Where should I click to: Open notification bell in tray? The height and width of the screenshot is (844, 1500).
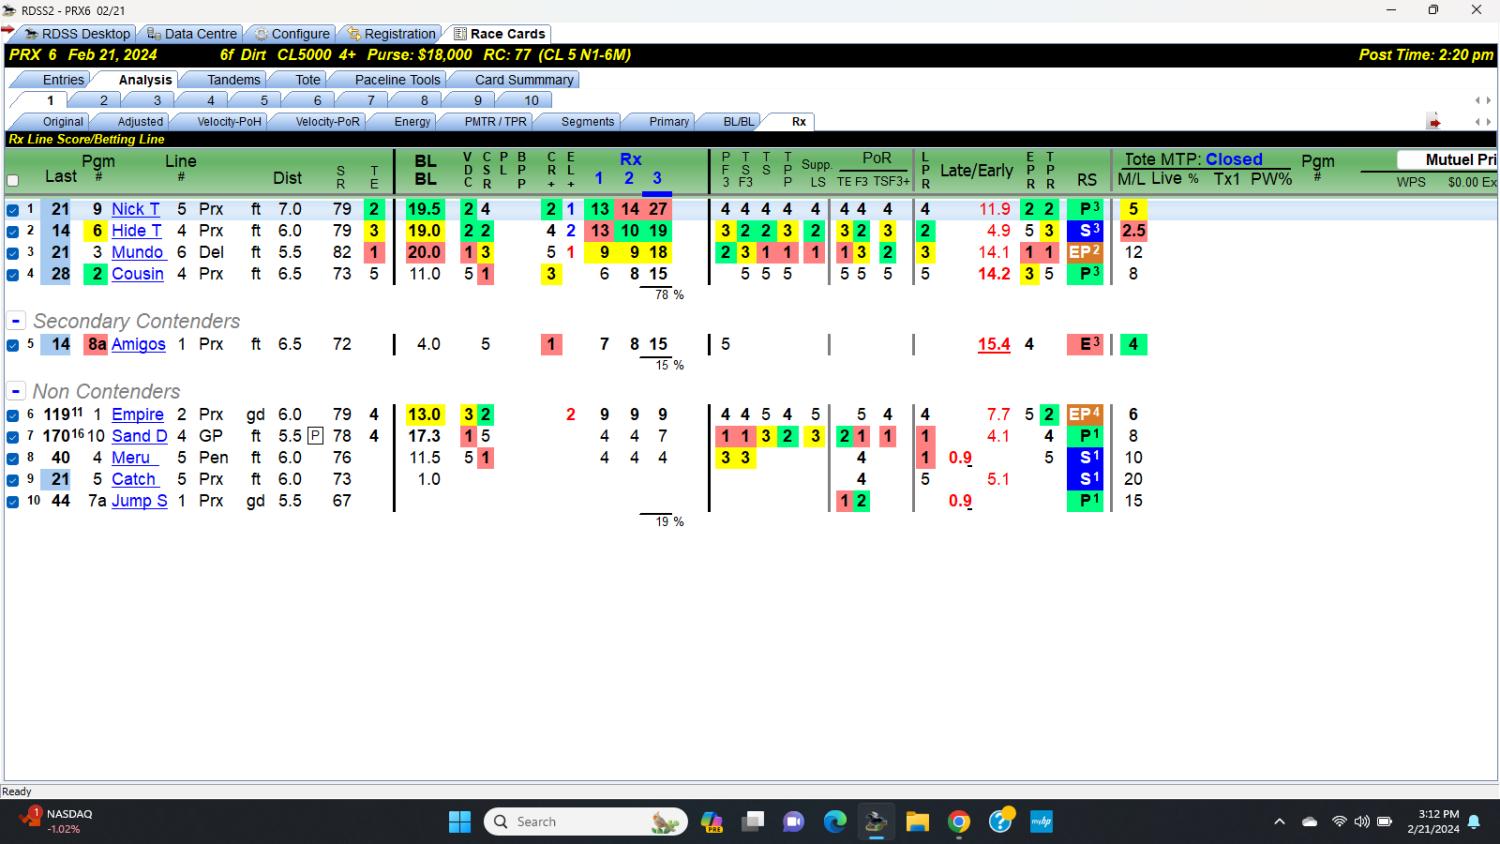pyautogui.click(x=1474, y=822)
